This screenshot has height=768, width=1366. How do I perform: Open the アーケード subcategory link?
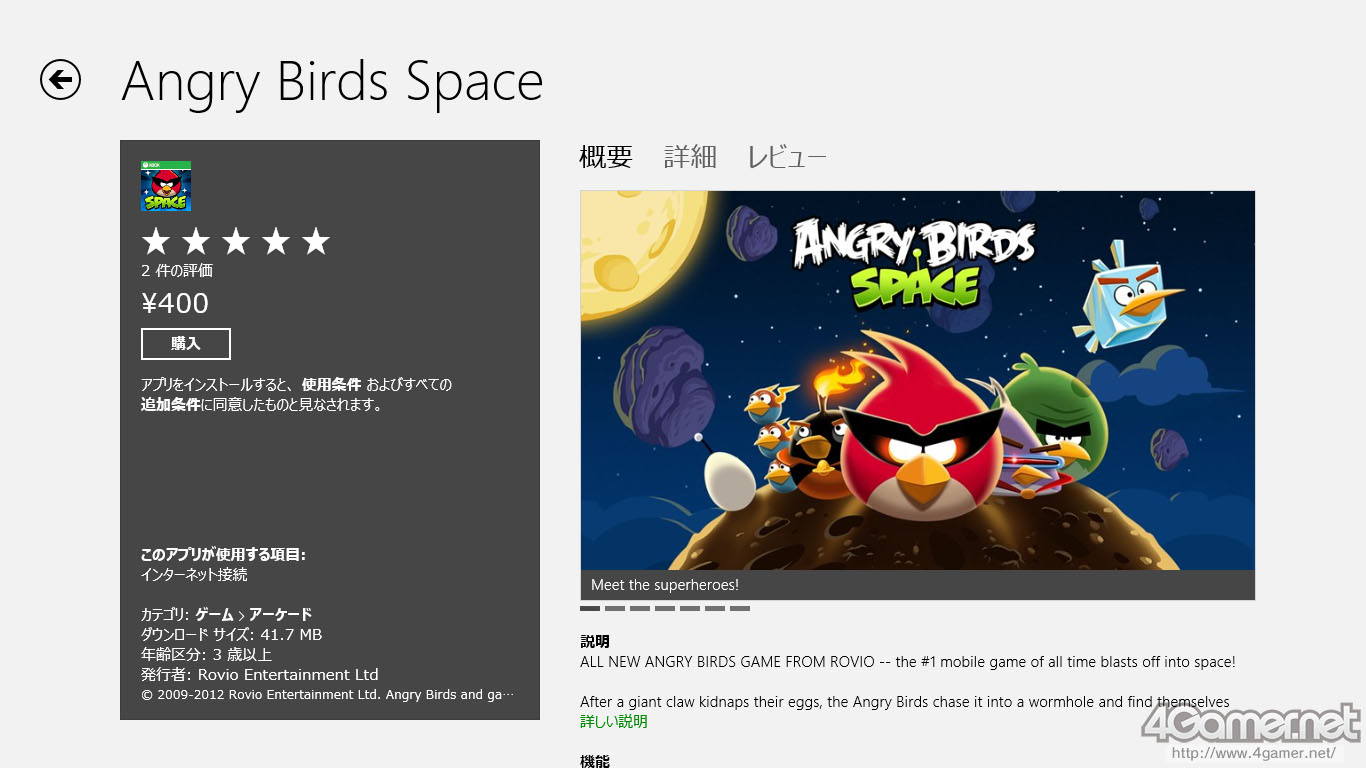coord(281,614)
